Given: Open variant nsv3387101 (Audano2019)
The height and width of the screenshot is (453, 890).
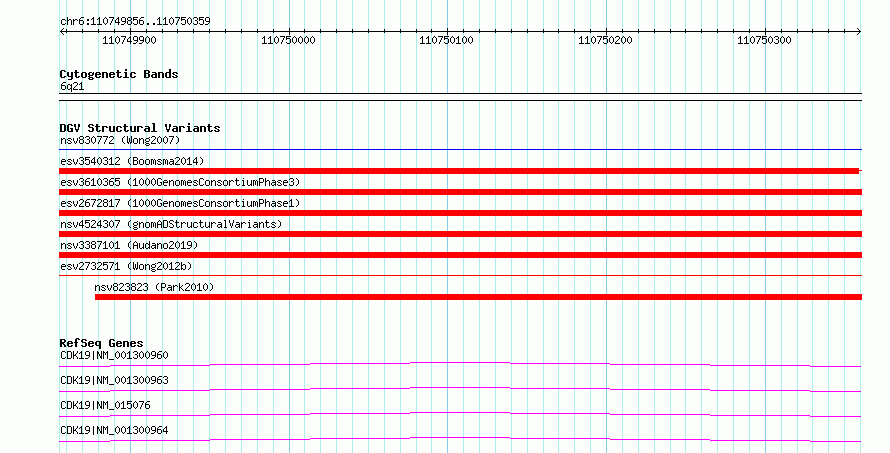Looking at the screenshot, I should [129, 245].
